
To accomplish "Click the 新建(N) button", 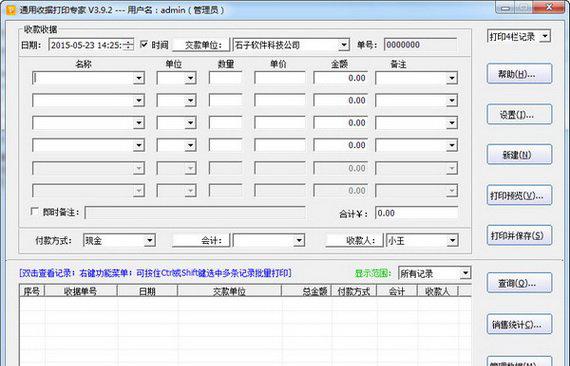I will pos(519,155).
